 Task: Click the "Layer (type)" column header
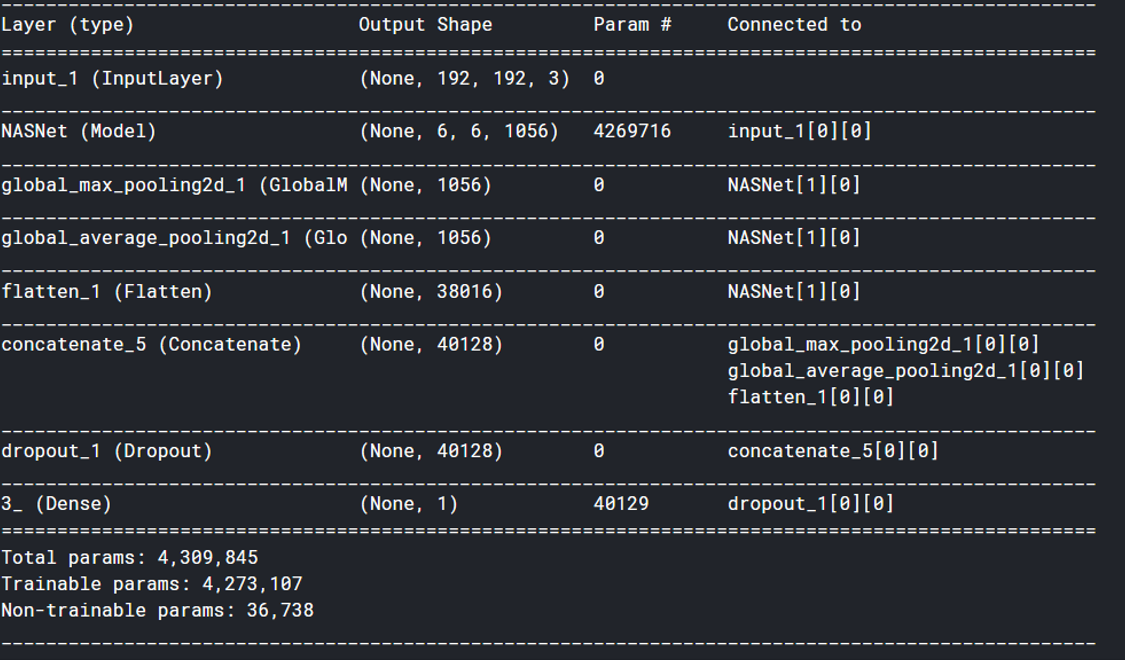click(67, 25)
